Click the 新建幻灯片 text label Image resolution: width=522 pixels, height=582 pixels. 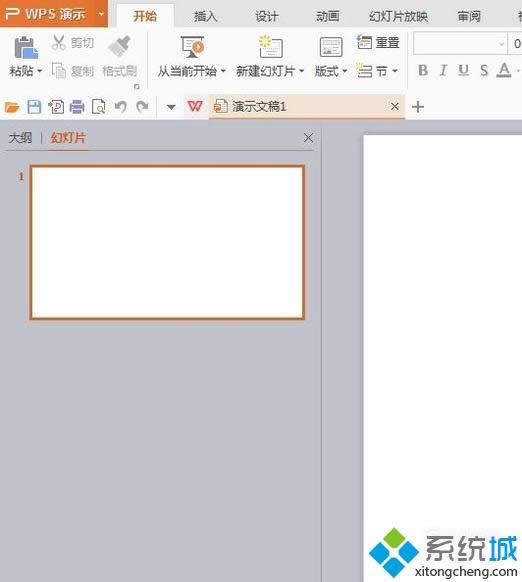(265, 71)
